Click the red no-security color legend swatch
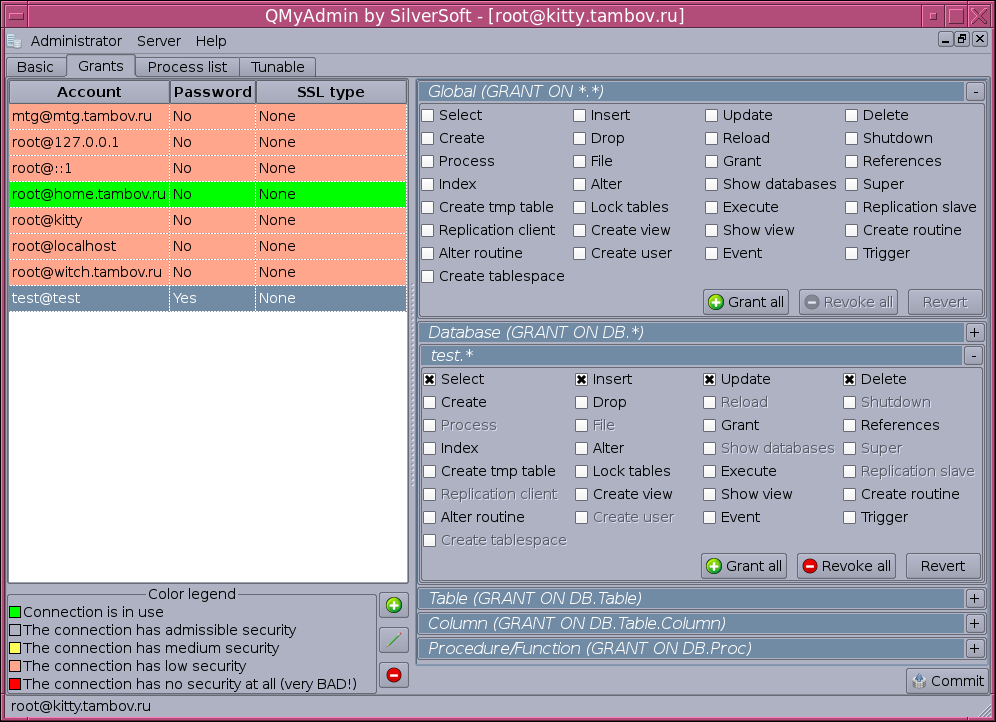 [x=15, y=684]
